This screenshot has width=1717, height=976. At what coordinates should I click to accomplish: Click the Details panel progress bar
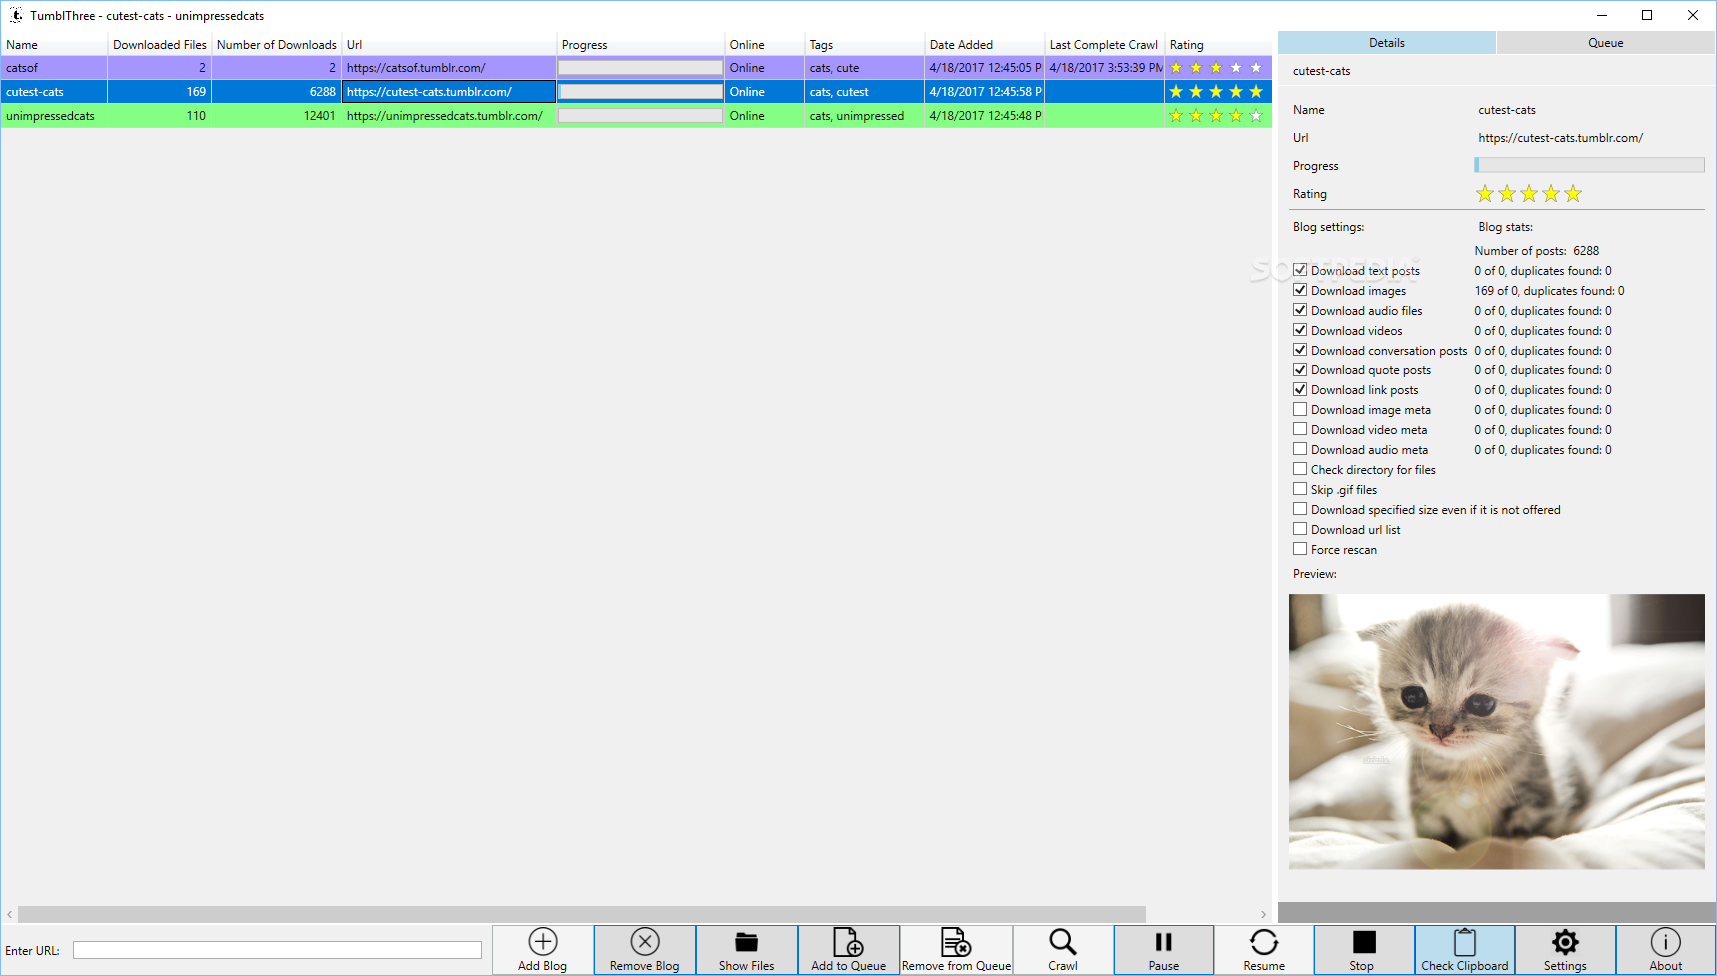[1590, 165]
